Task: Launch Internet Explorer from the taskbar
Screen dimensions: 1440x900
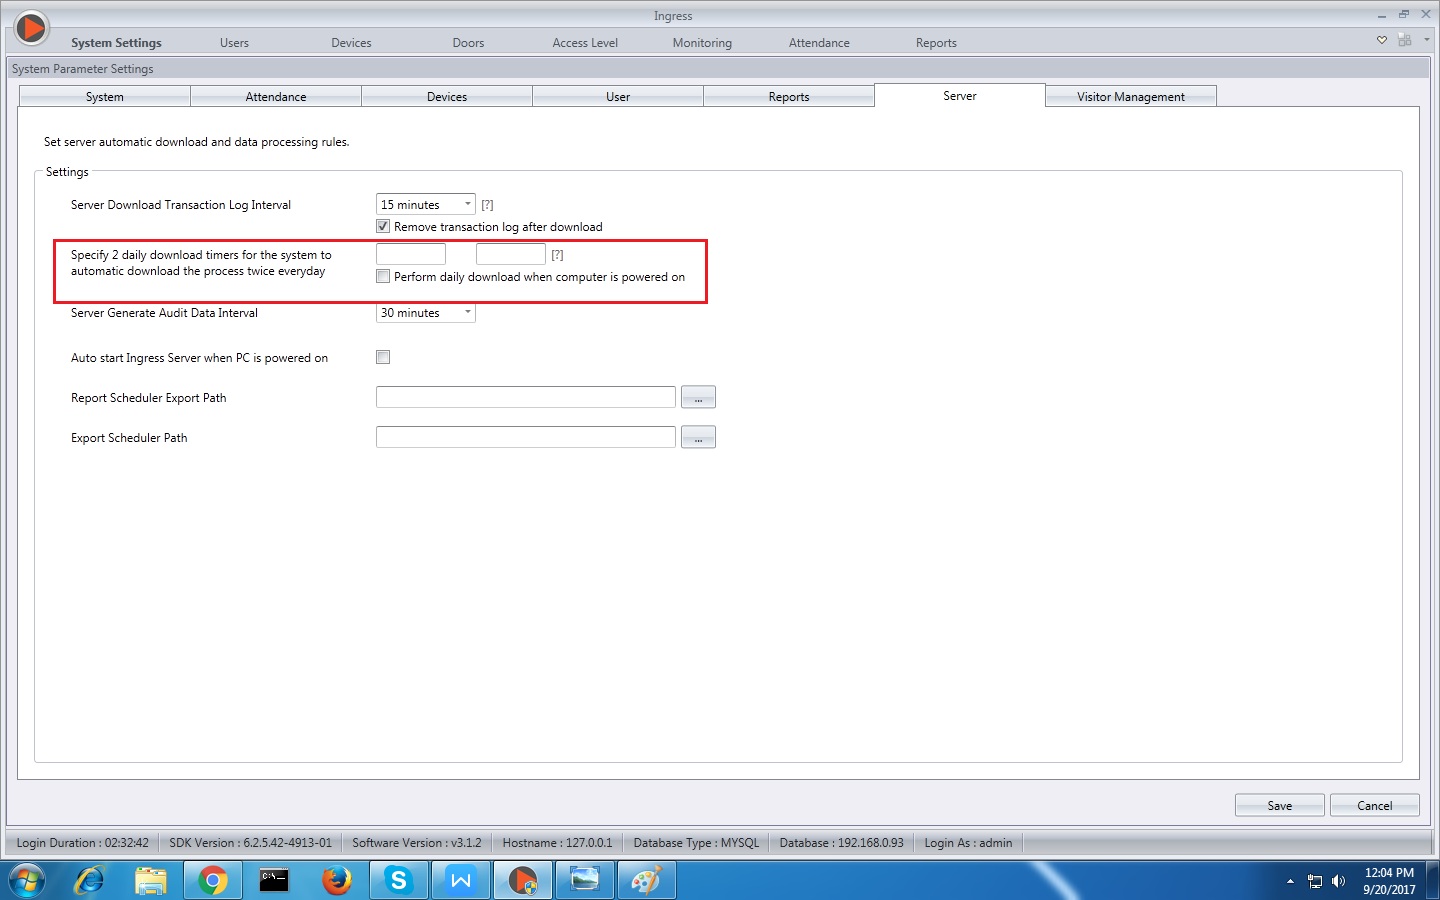Action: [x=90, y=880]
